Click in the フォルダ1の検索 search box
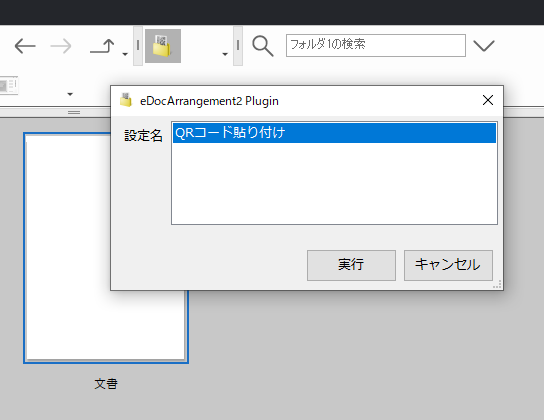Image resolution: width=544 pixels, height=420 pixels. pyautogui.click(x=376, y=45)
